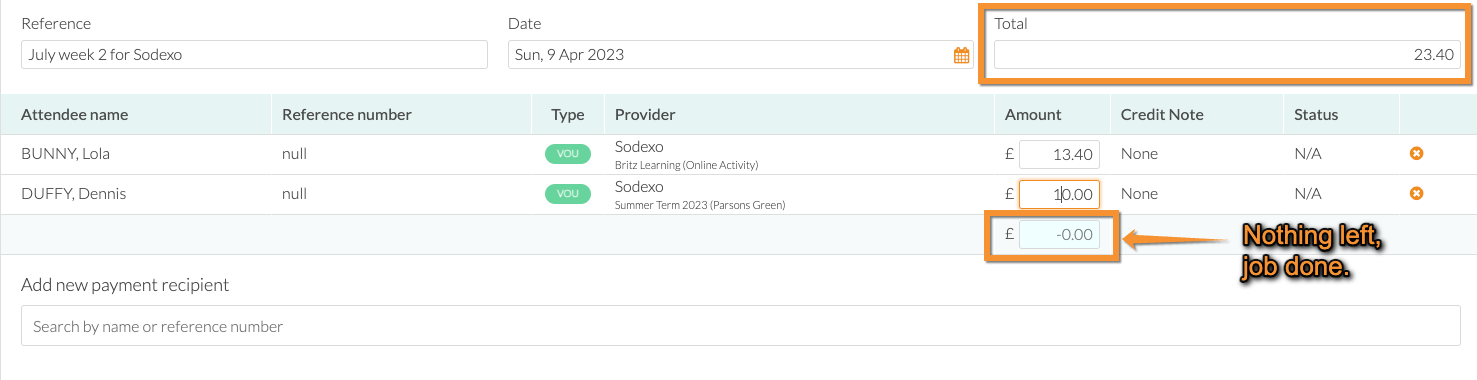
Task: Click the Credit Note column header
Action: pos(1162,115)
